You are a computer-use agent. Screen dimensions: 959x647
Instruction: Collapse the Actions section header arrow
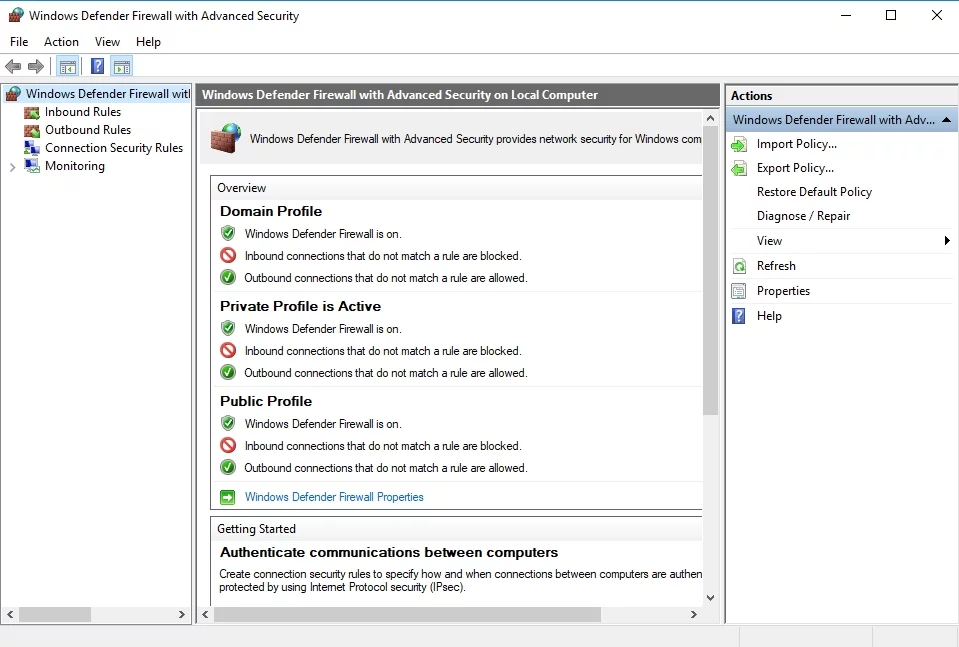pos(946,120)
